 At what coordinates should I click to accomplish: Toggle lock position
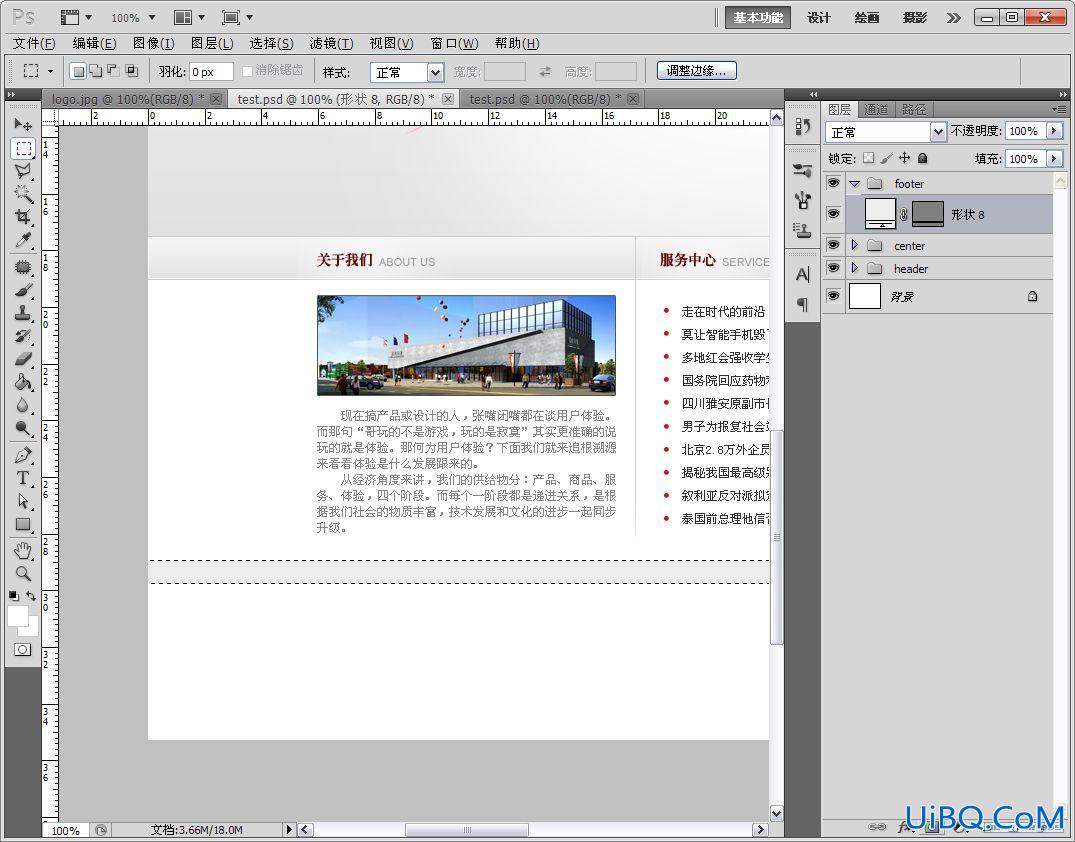pyautogui.click(x=904, y=158)
